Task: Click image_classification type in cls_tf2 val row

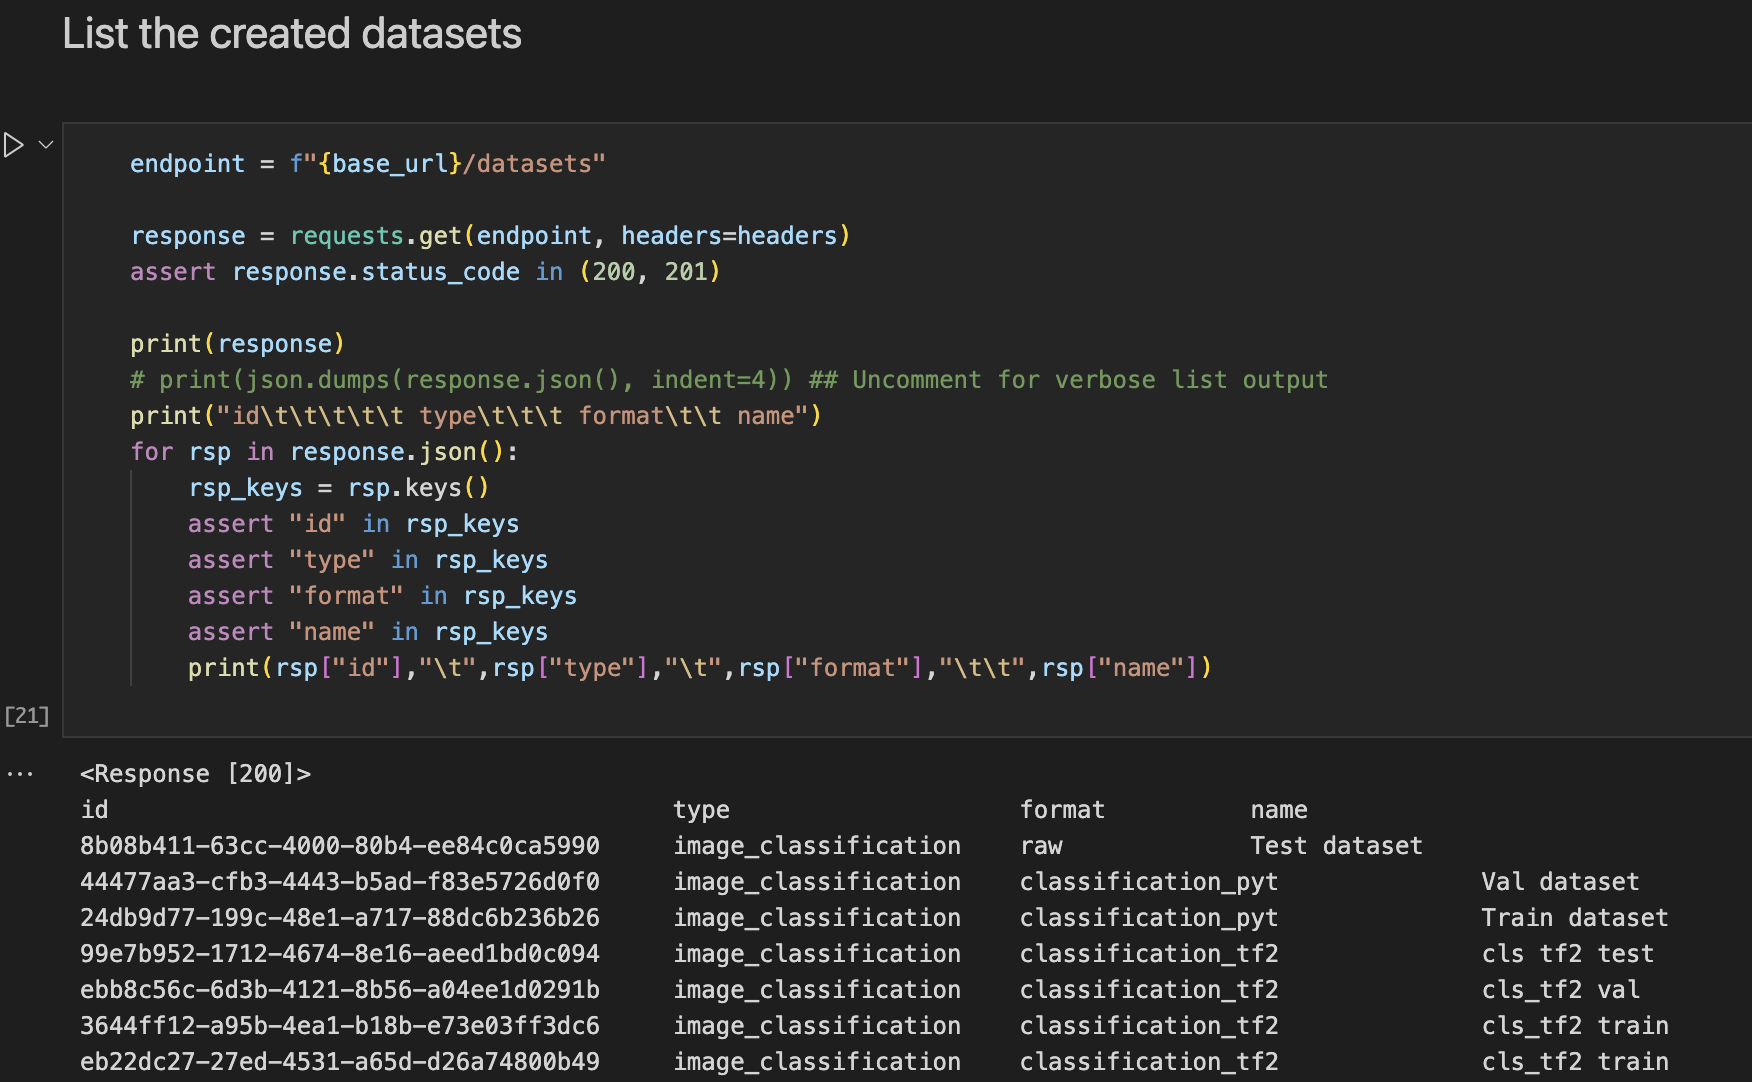Action: (x=817, y=990)
